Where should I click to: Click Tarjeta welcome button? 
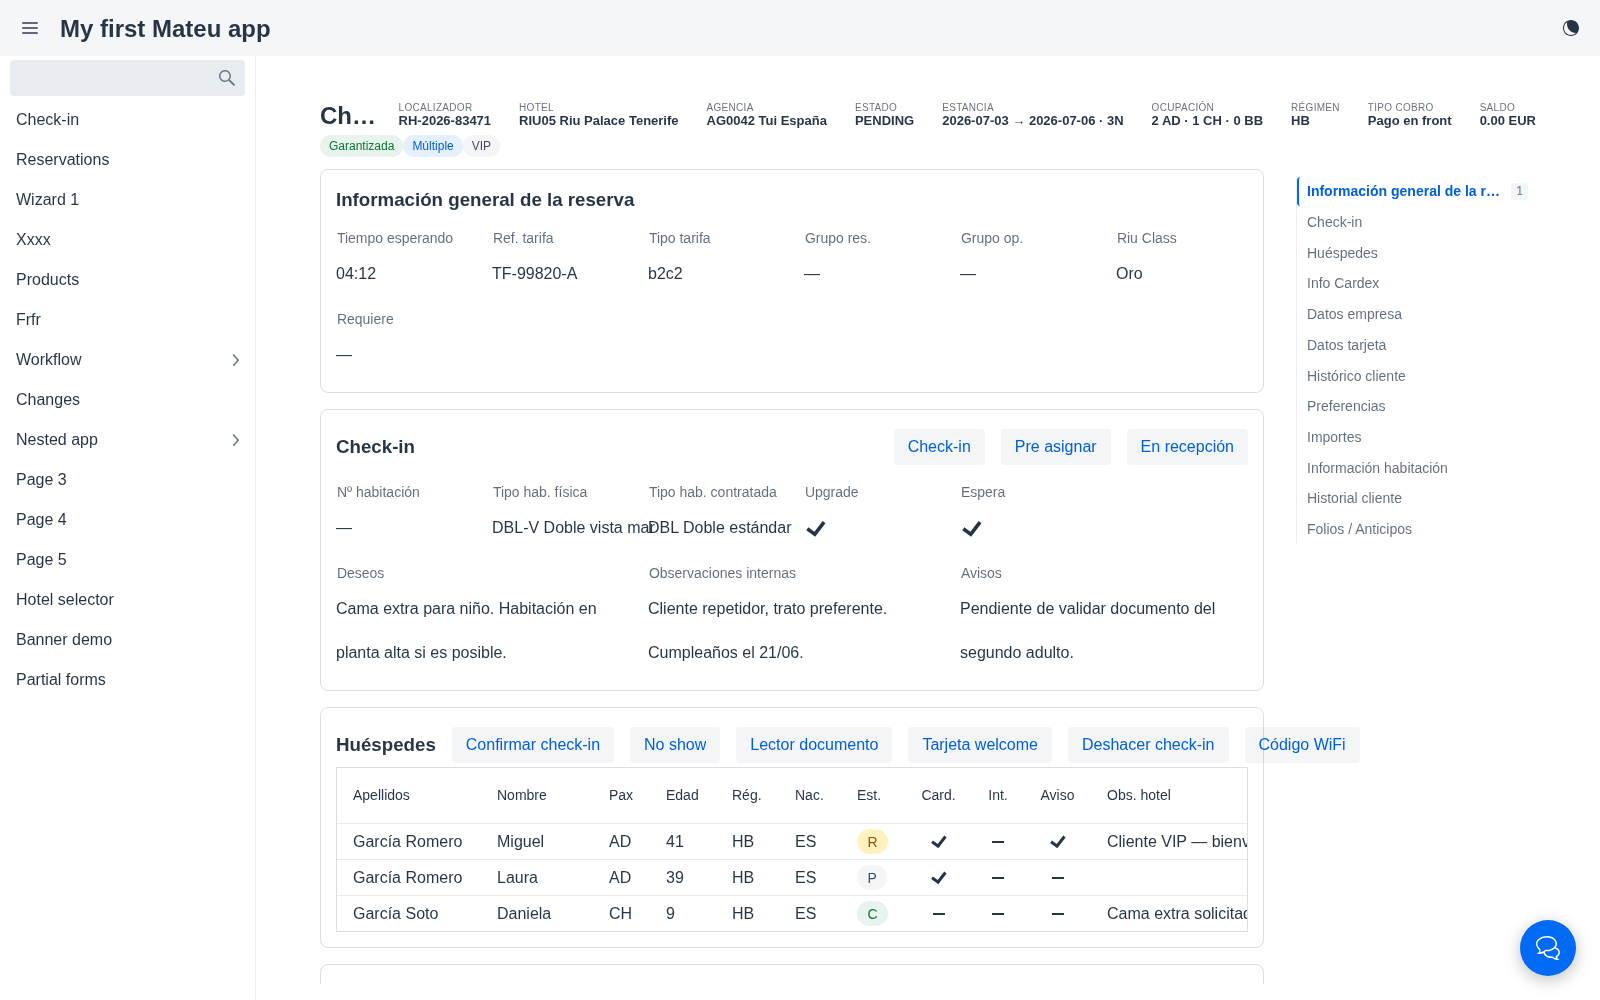(980, 745)
